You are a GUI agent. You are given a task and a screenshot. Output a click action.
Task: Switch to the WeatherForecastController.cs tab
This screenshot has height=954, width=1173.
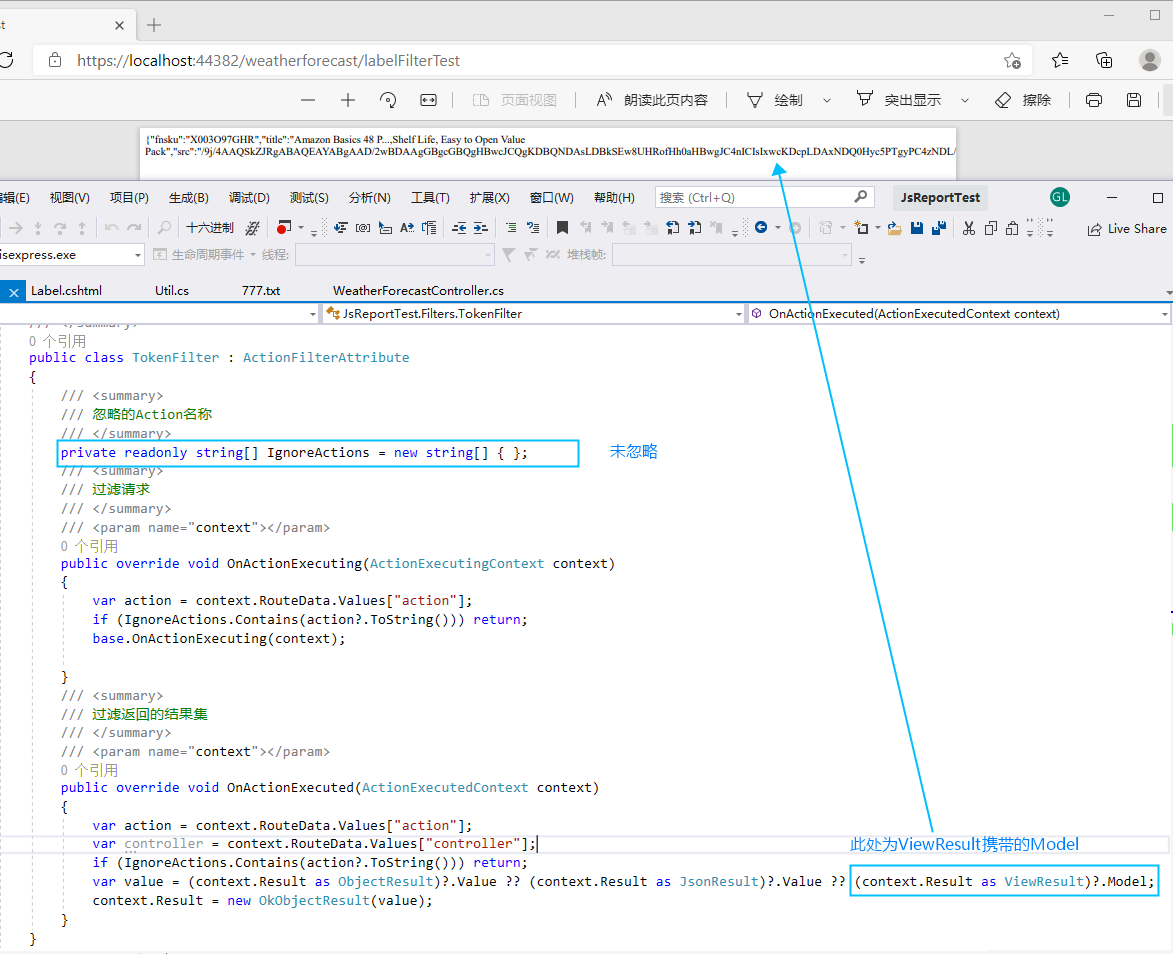[418, 291]
